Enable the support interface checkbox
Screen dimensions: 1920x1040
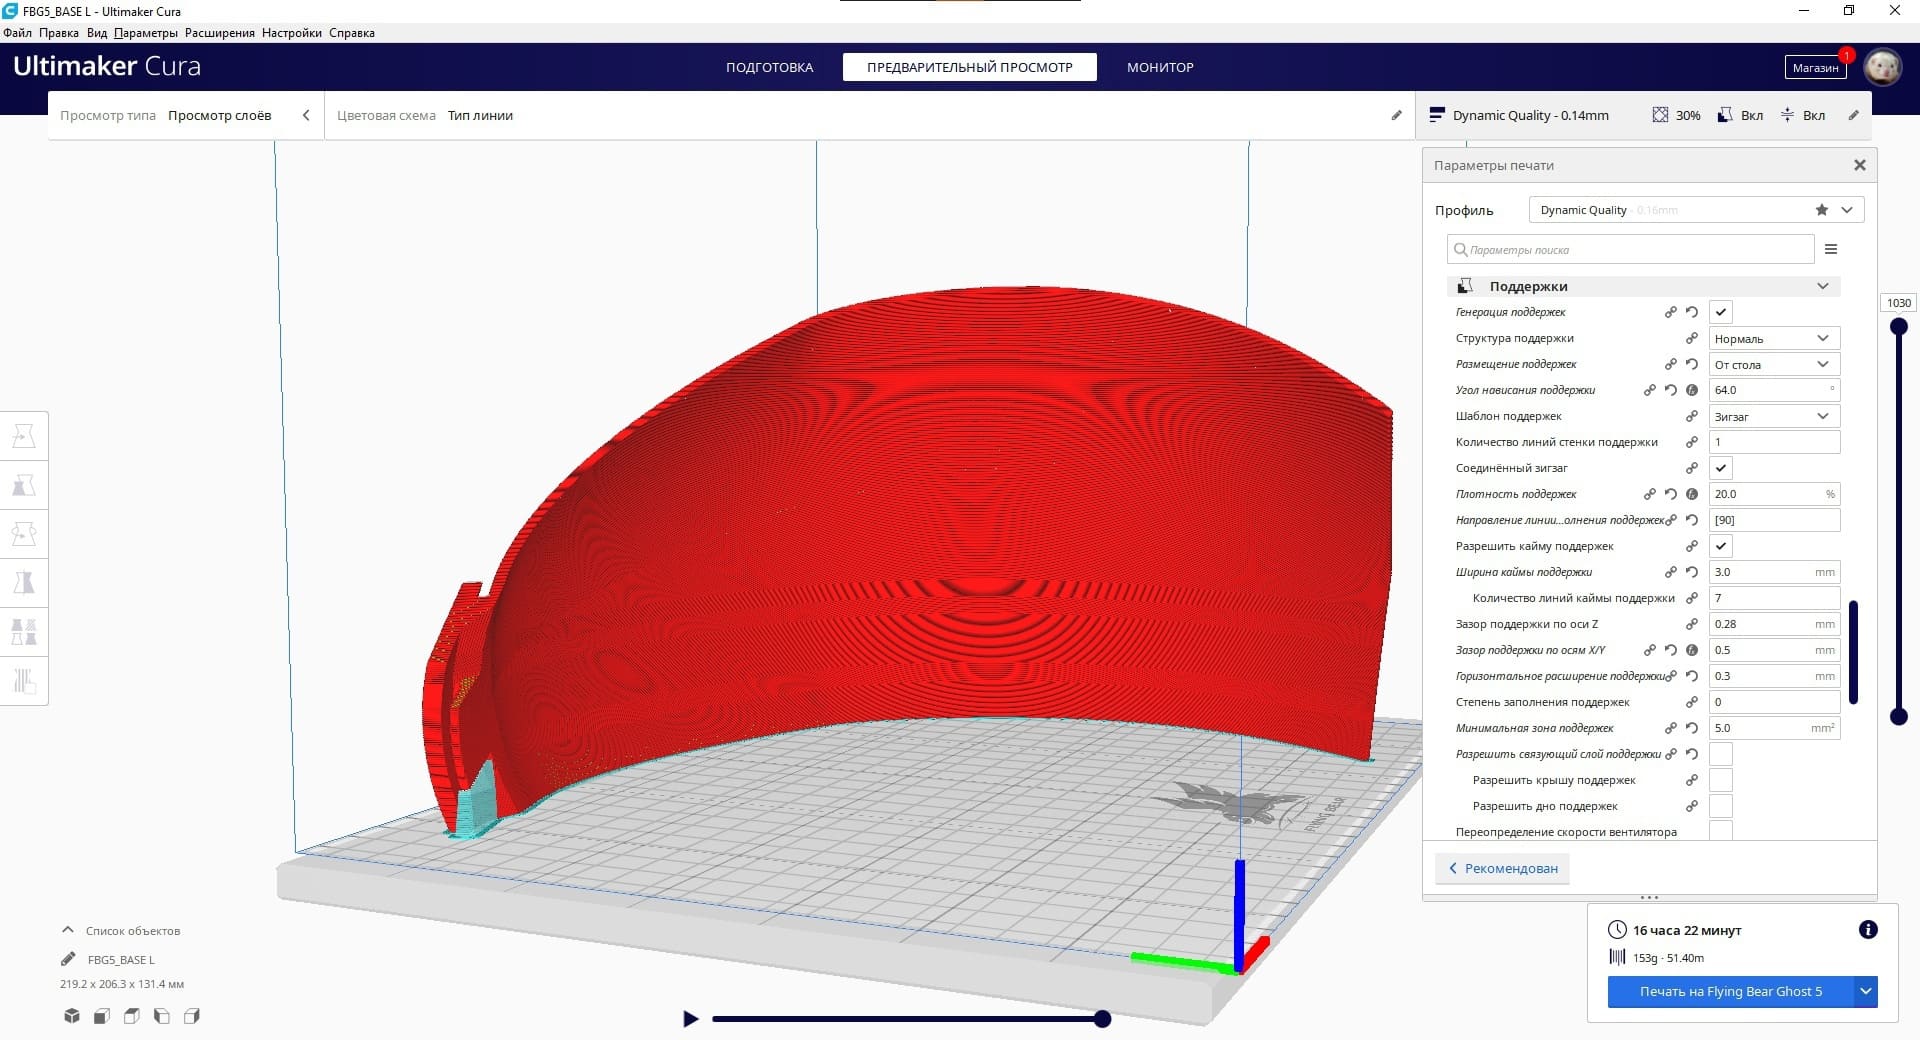1721,754
